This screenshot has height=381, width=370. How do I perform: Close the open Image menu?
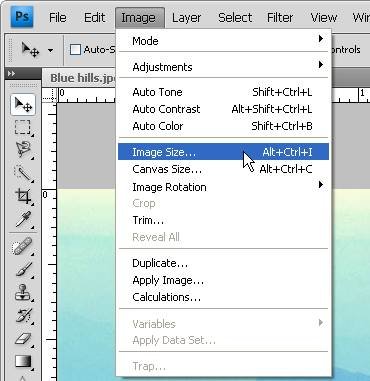[139, 18]
